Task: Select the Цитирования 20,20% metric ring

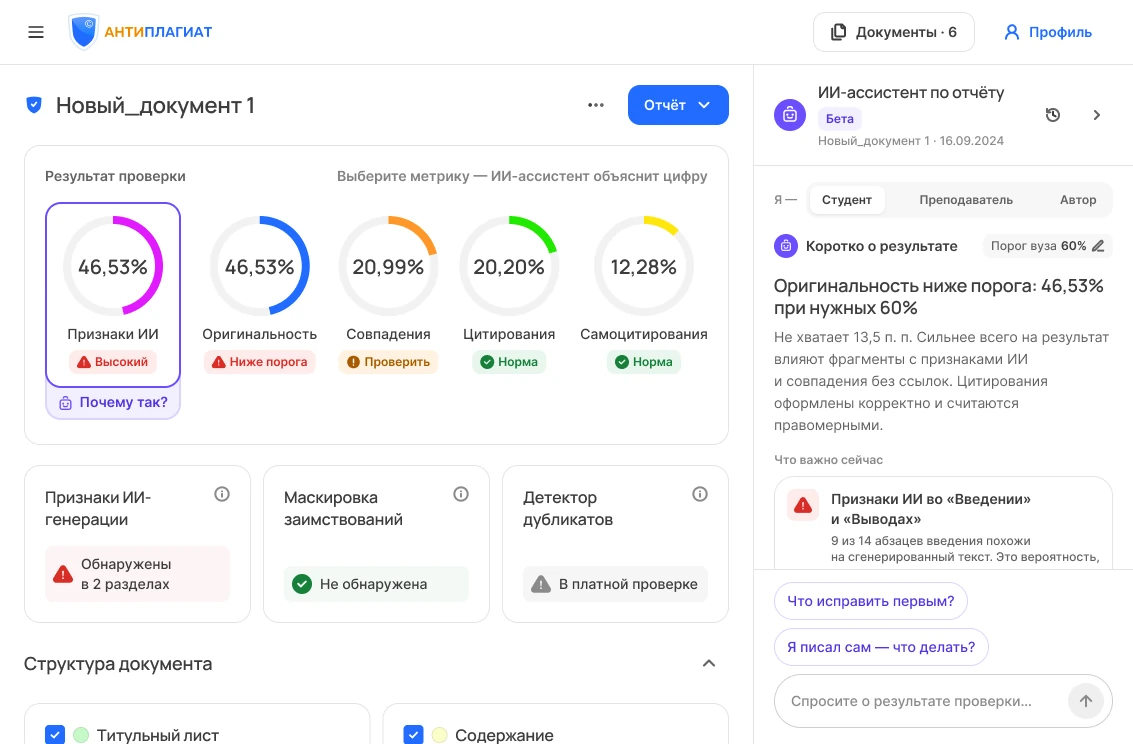Action: 509,266
